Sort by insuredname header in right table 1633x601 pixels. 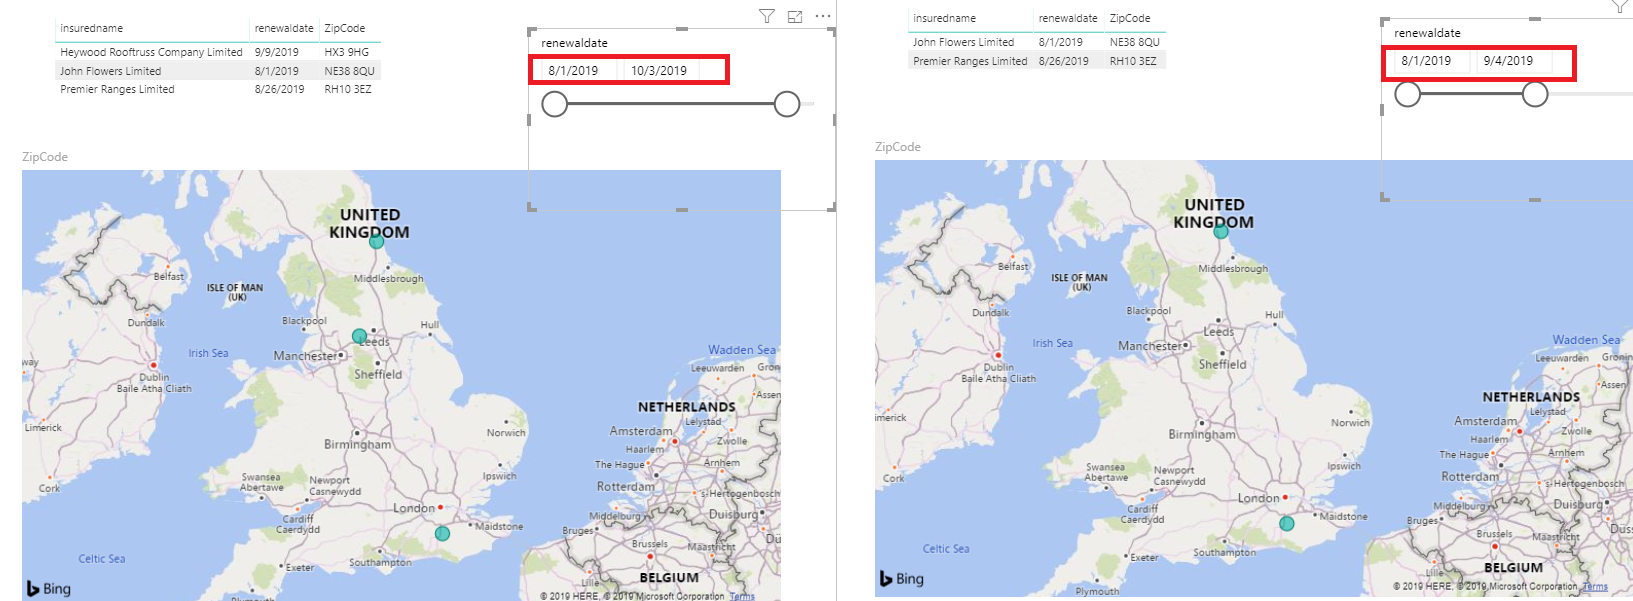click(x=945, y=18)
